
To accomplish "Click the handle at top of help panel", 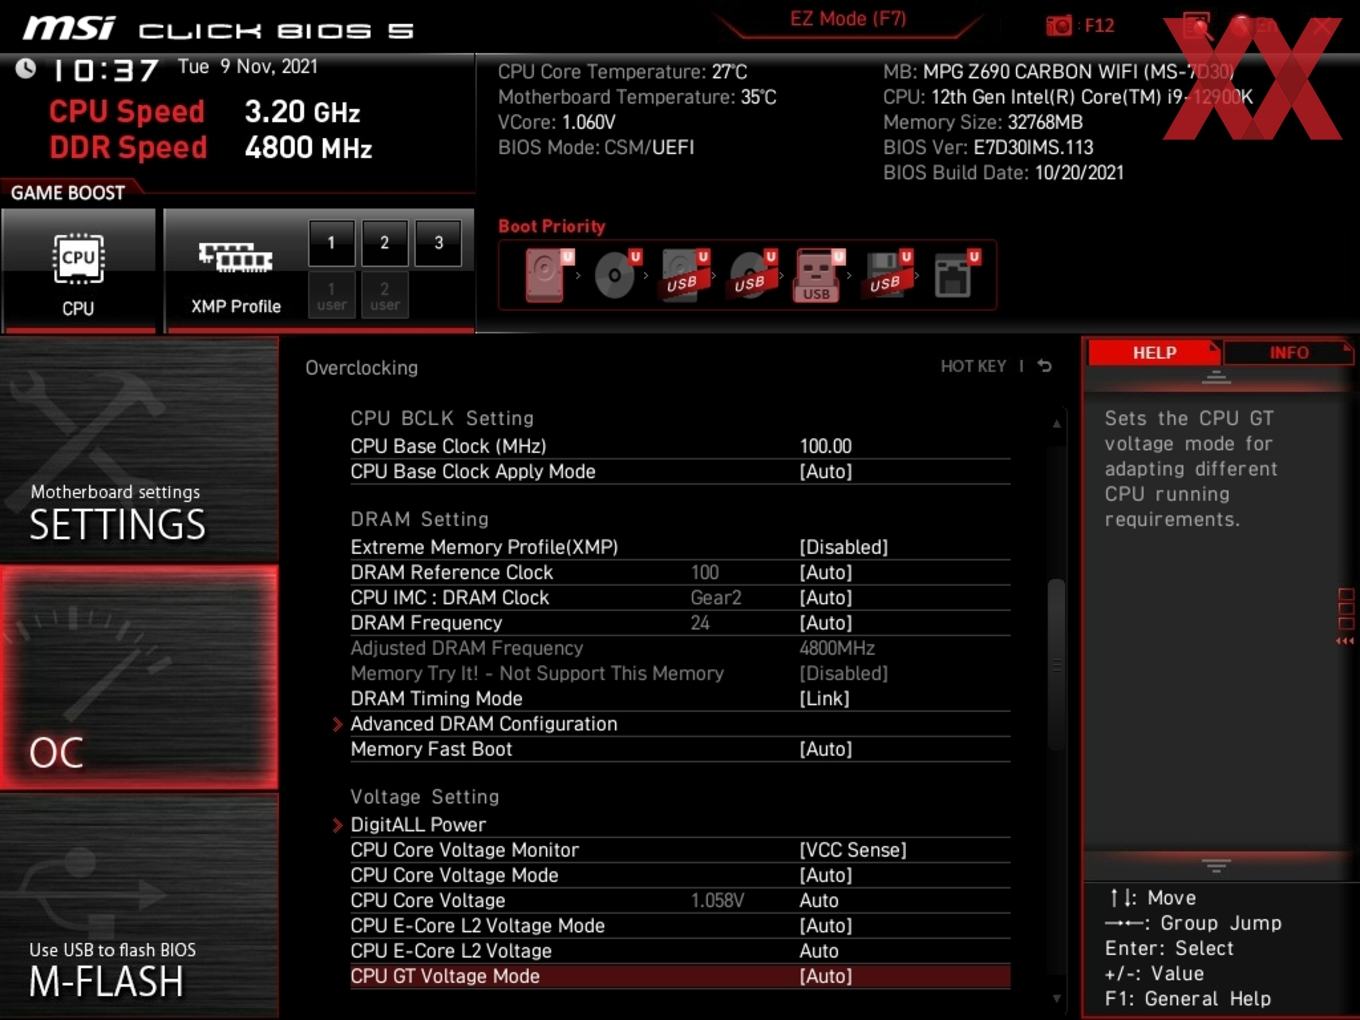I will [1216, 377].
